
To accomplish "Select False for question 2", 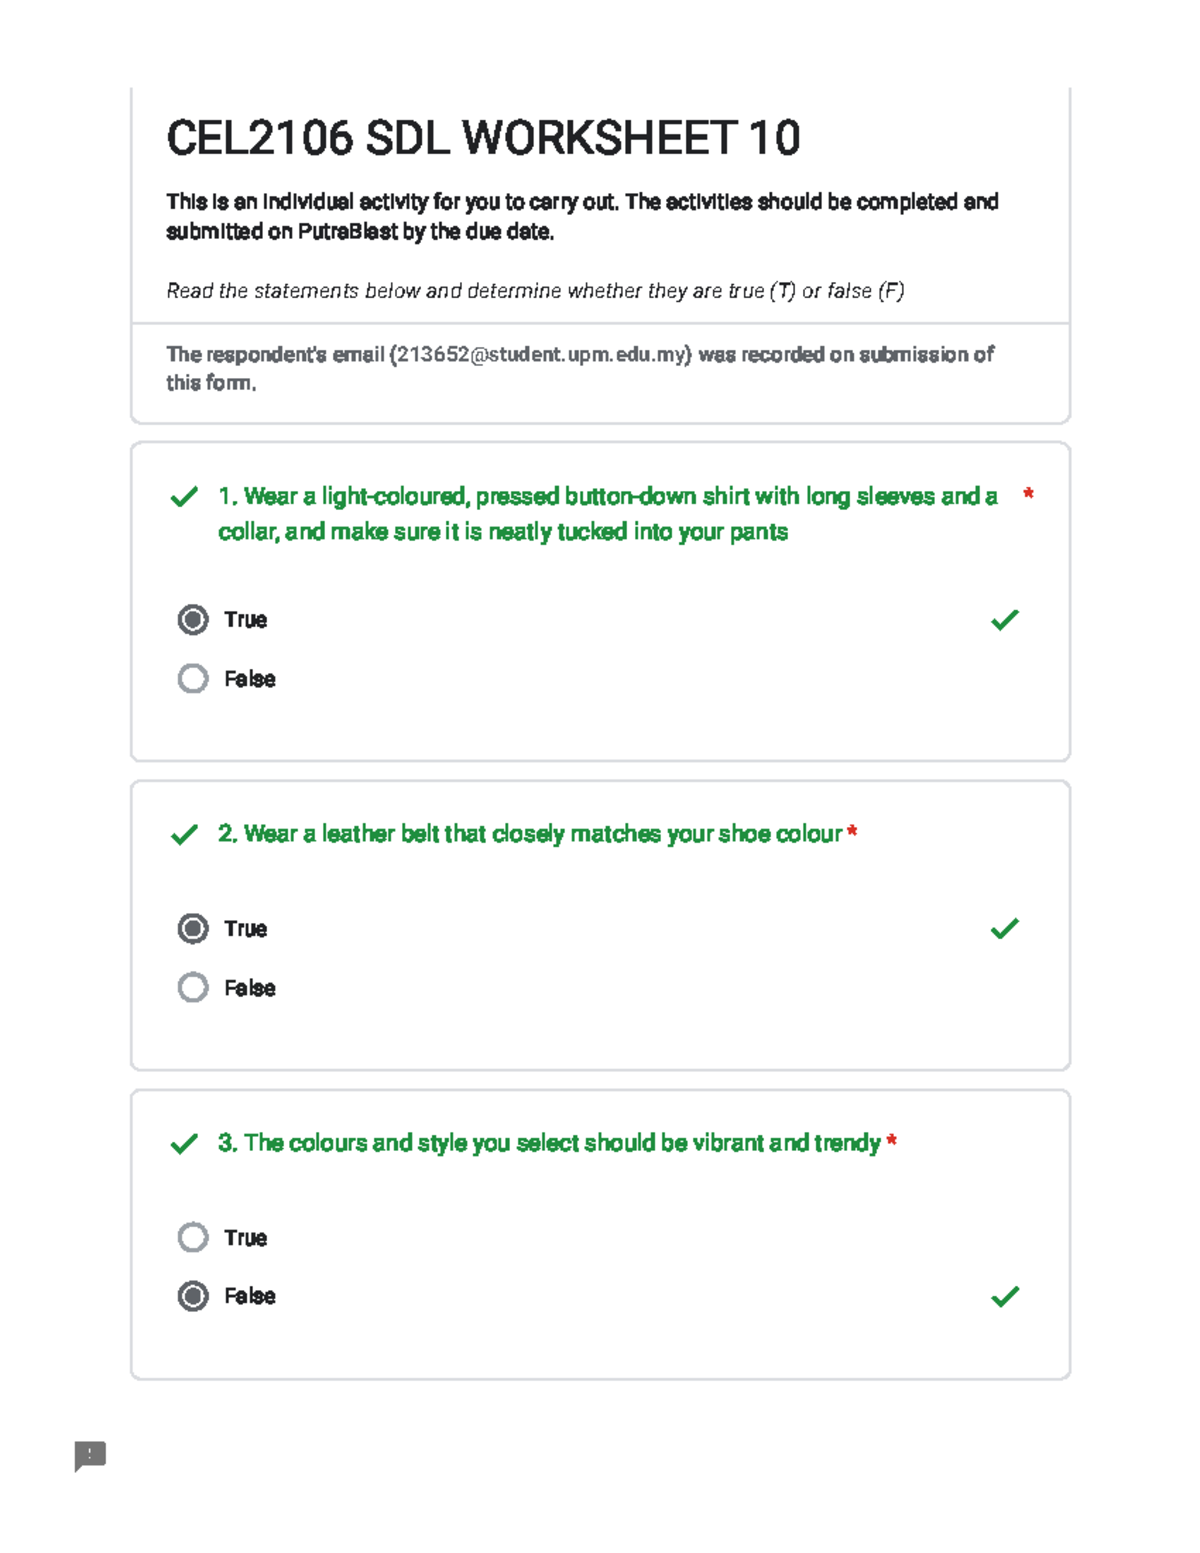I will (193, 988).
